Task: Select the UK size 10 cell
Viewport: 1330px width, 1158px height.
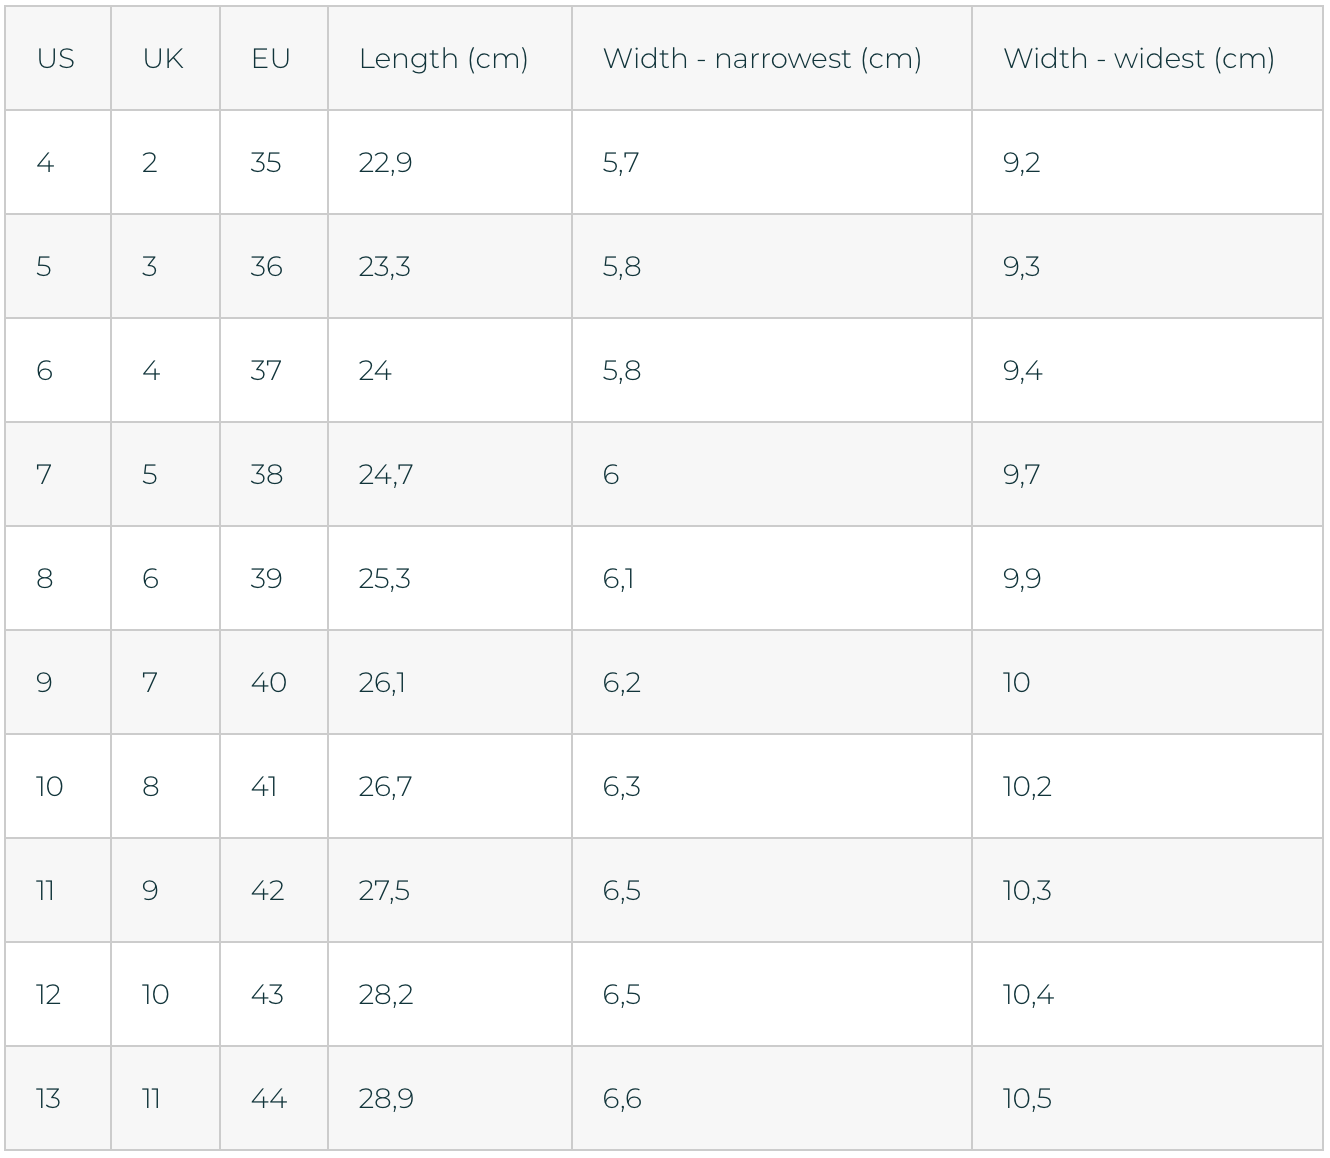Action: pos(165,994)
